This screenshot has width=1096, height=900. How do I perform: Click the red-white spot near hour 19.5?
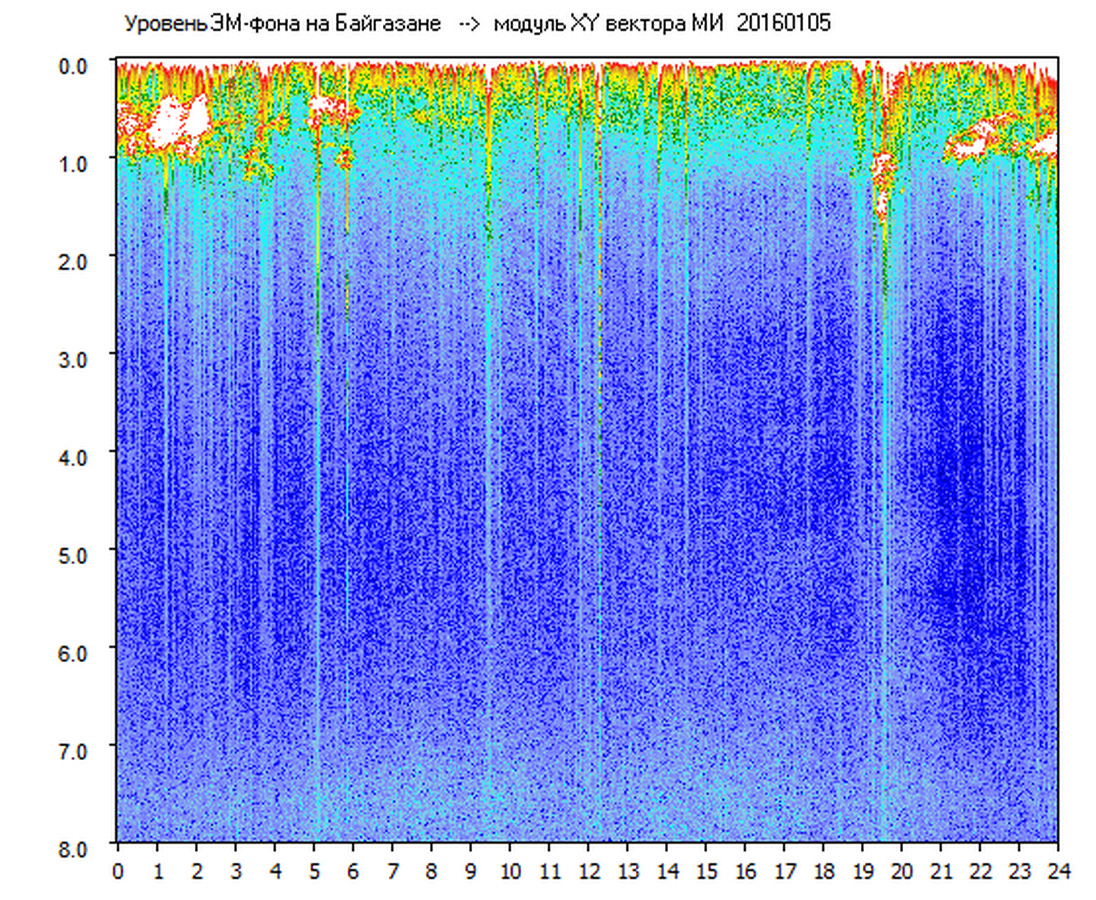pyautogui.click(x=881, y=185)
